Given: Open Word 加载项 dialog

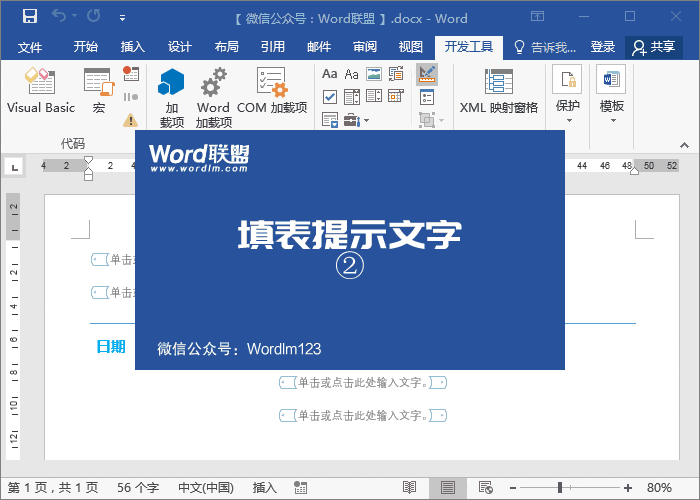Looking at the screenshot, I should (214, 97).
